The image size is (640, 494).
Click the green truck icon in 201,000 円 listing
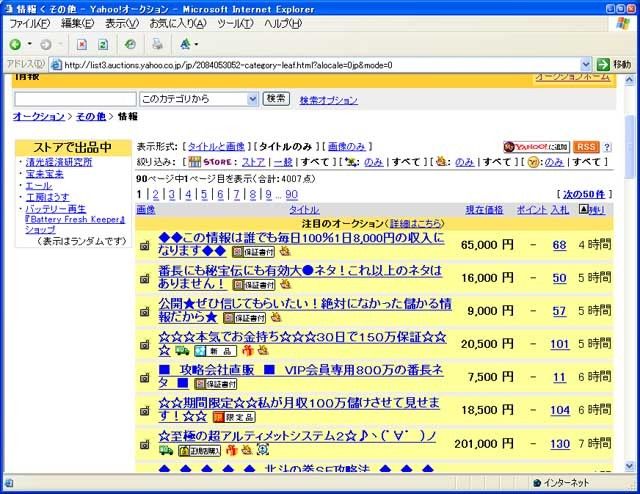click(x=166, y=450)
